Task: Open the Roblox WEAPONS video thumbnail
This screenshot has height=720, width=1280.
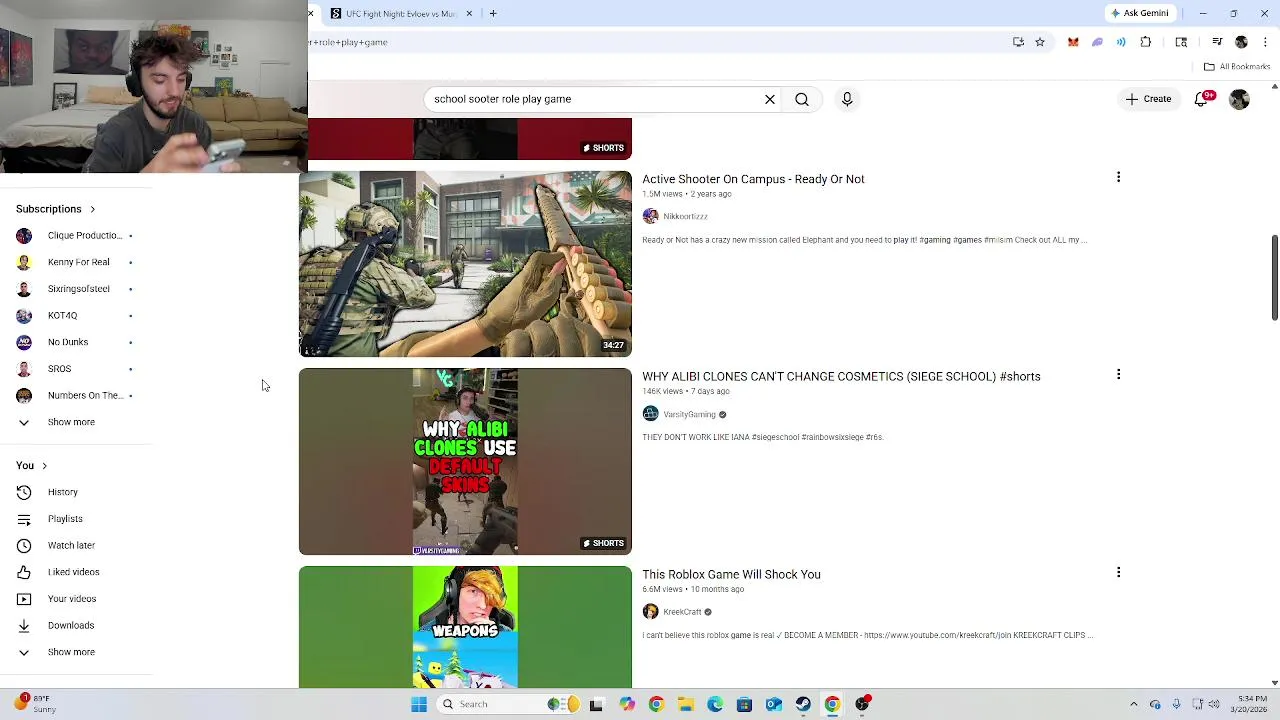Action: [465, 627]
